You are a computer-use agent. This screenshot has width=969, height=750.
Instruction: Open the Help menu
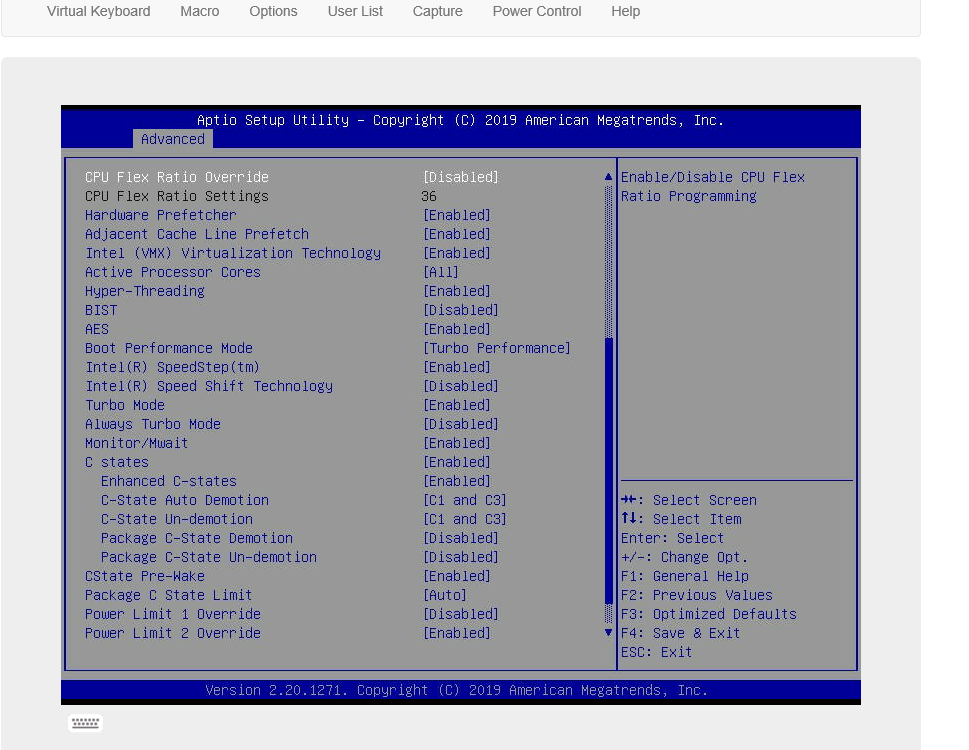(x=625, y=11)
